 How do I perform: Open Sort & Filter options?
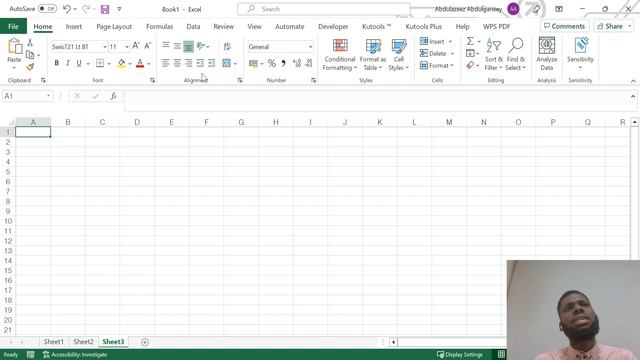[493, 55]
